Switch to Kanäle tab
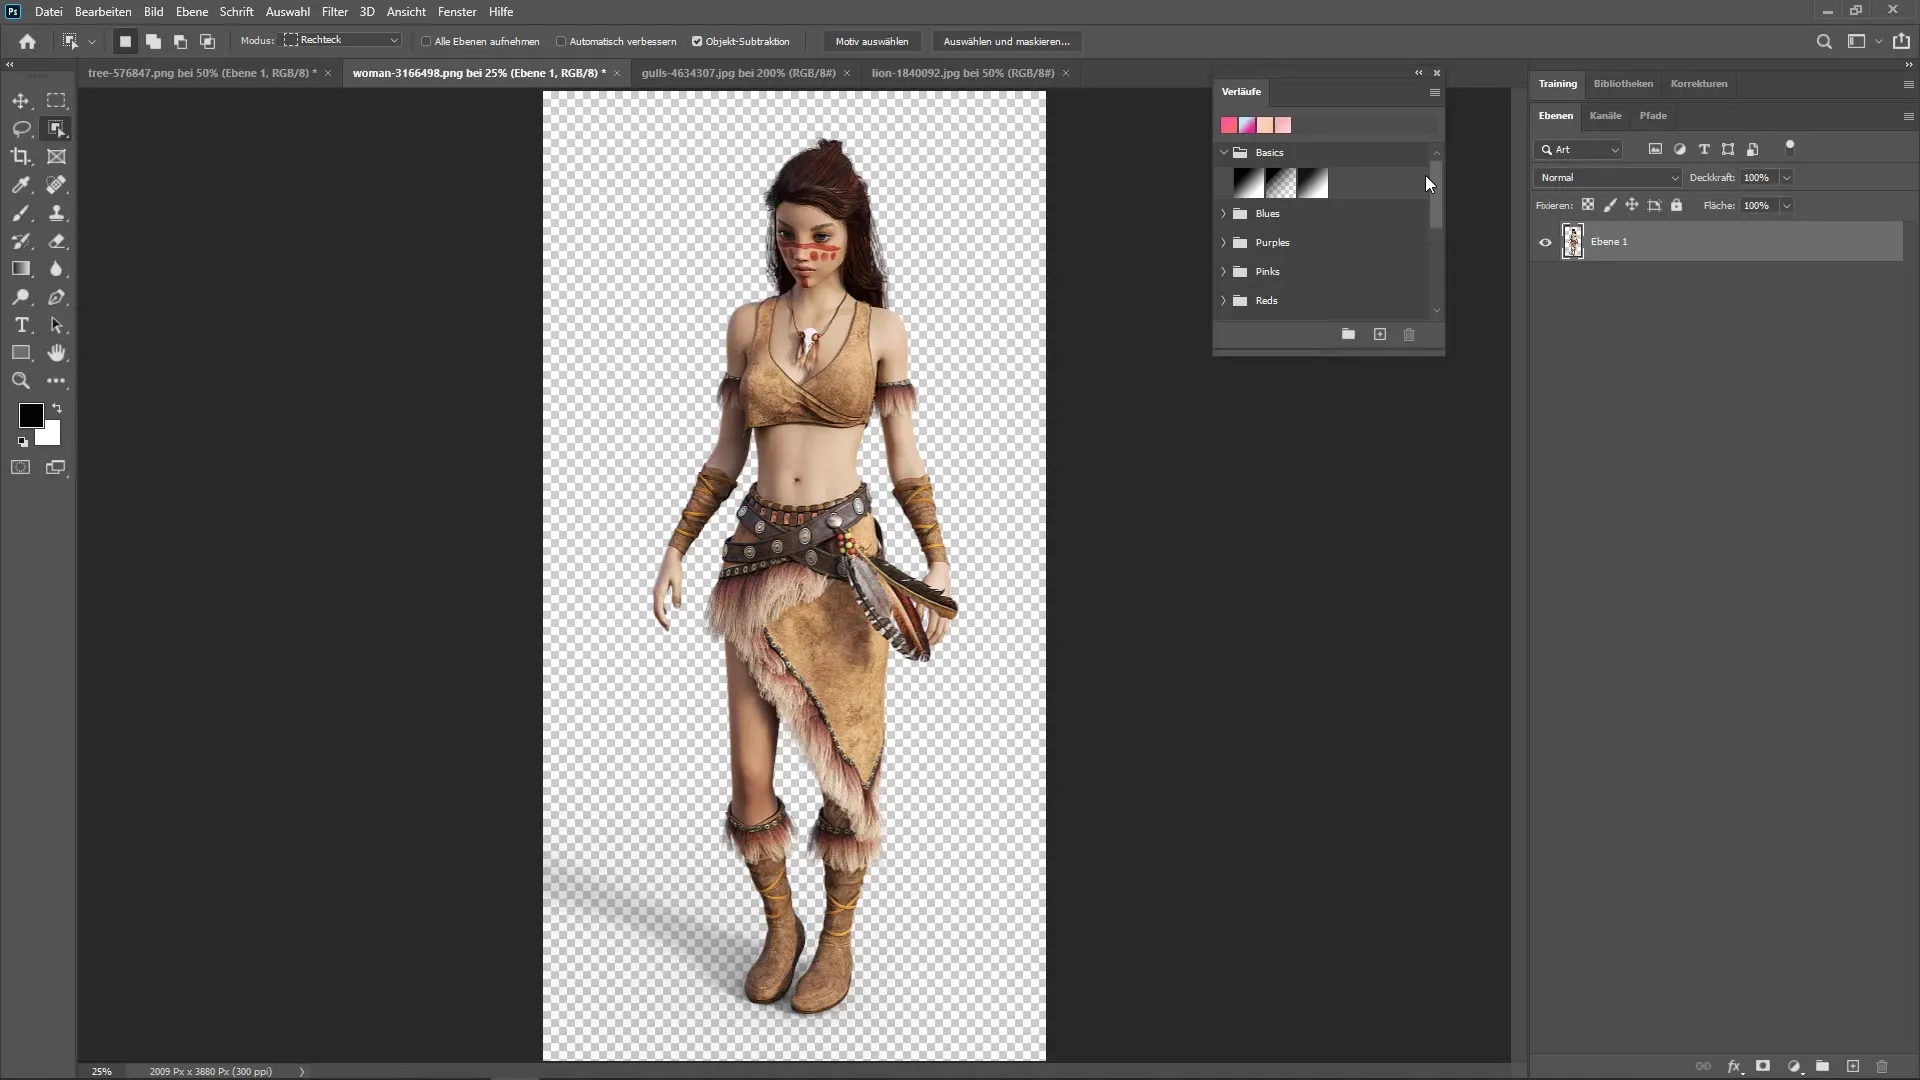The image size is (1920, 1080). [x=1605, y=116]
